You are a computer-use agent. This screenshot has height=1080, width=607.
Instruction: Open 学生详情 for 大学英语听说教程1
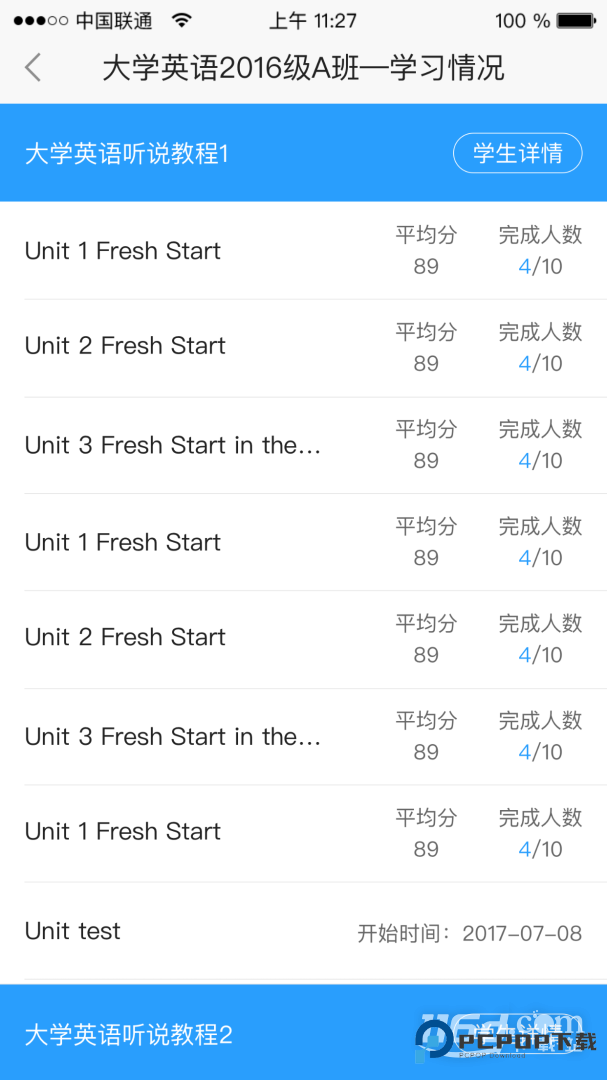point(517,153)
